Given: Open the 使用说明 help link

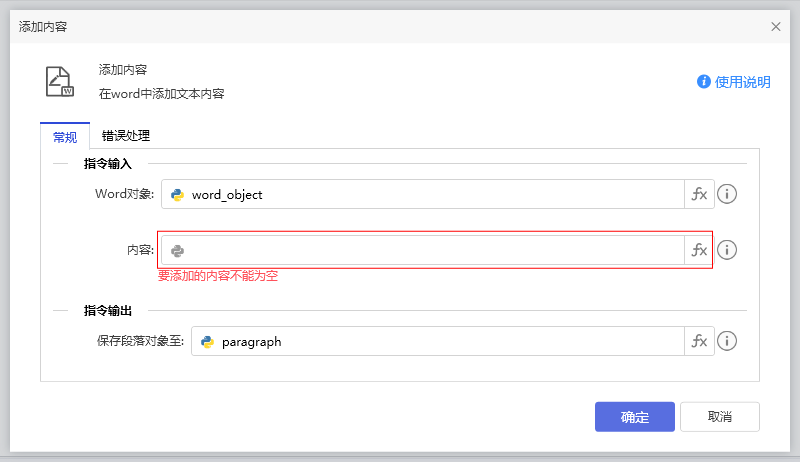Looking at the screenshot, I should pos(742,82).
